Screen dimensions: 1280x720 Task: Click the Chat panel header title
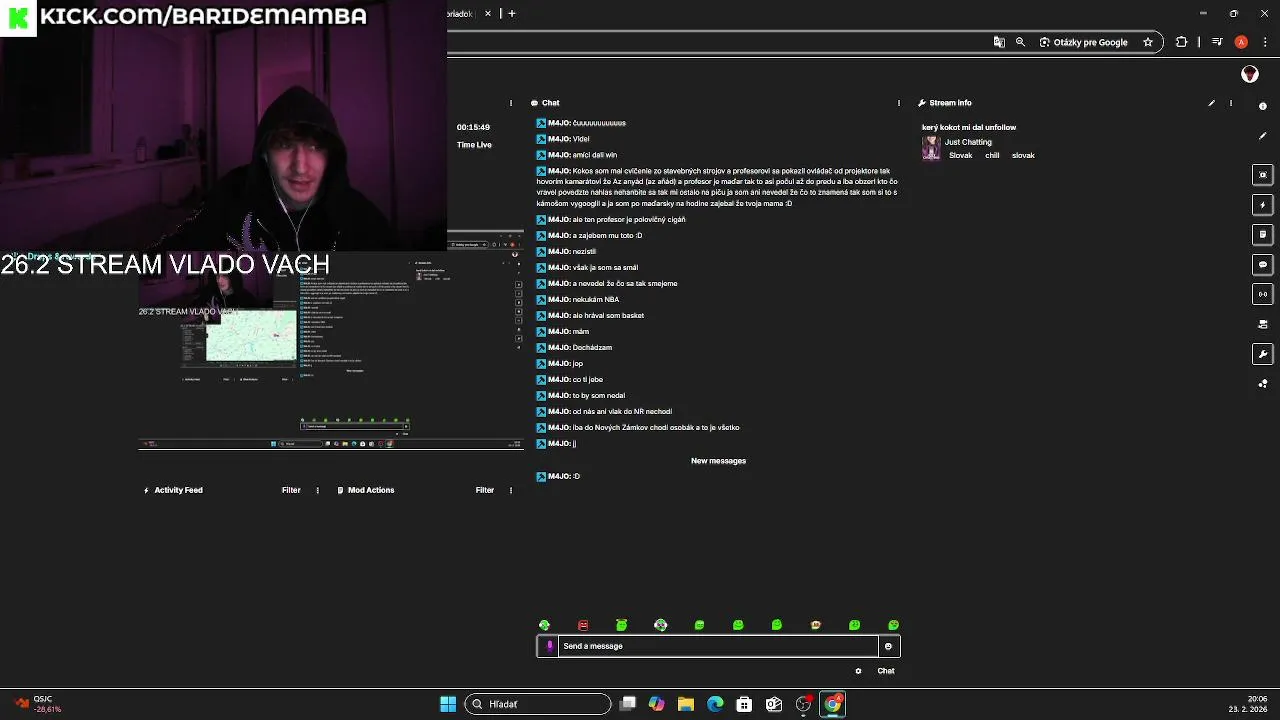551,103
